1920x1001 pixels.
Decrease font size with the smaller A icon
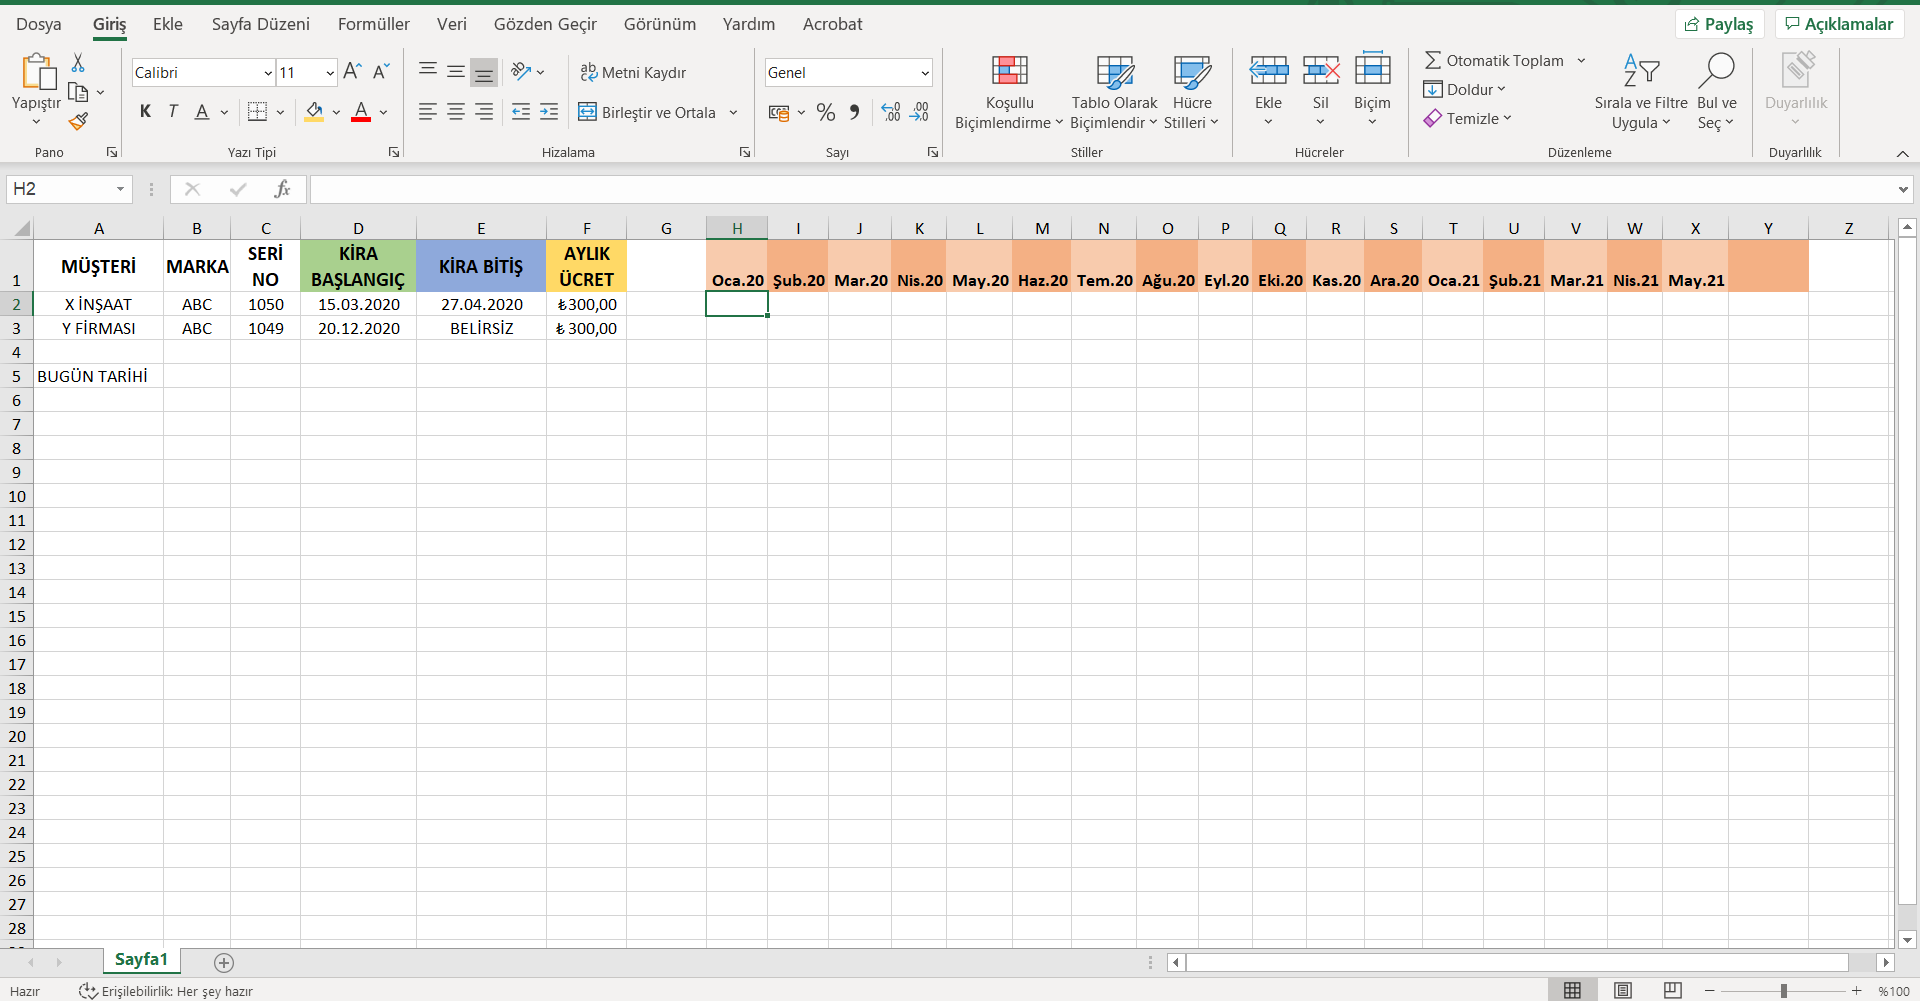(381, 72)
